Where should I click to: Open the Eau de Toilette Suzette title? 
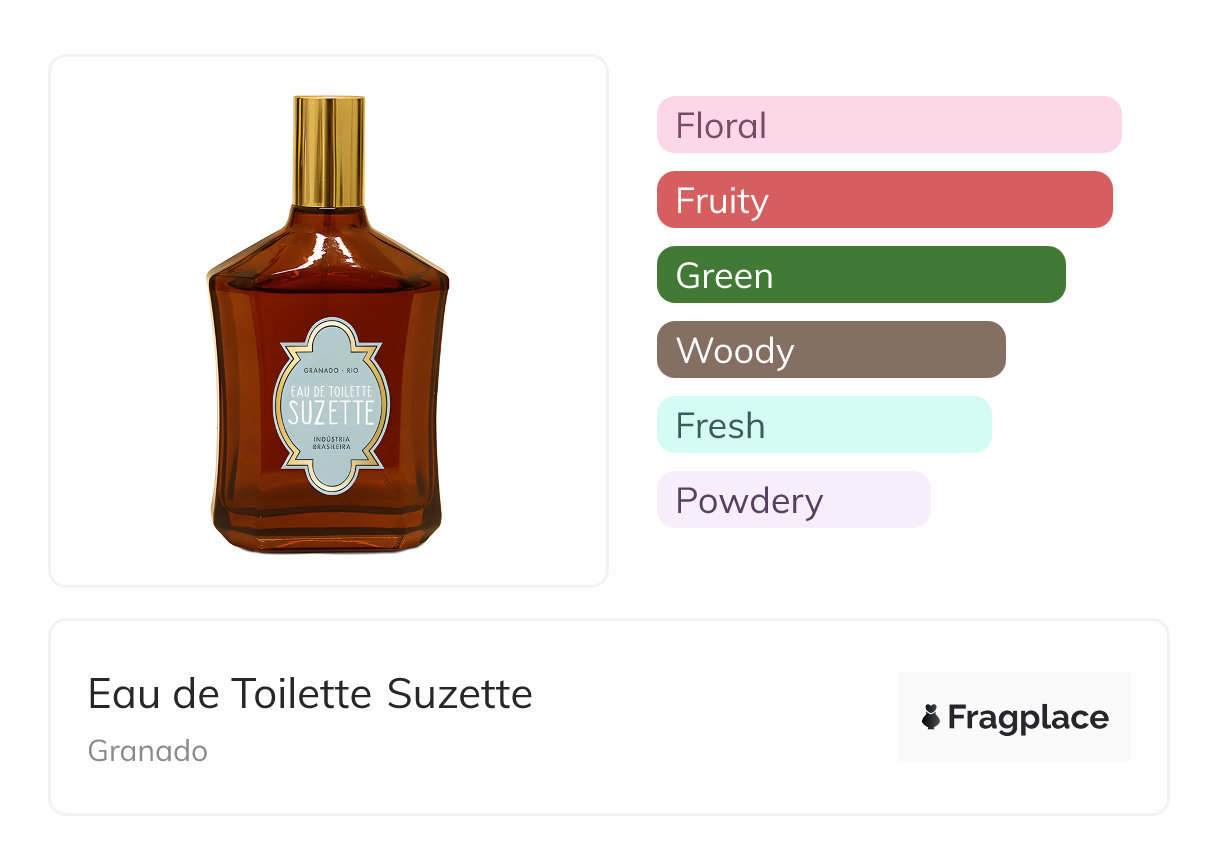pos(310,694)
